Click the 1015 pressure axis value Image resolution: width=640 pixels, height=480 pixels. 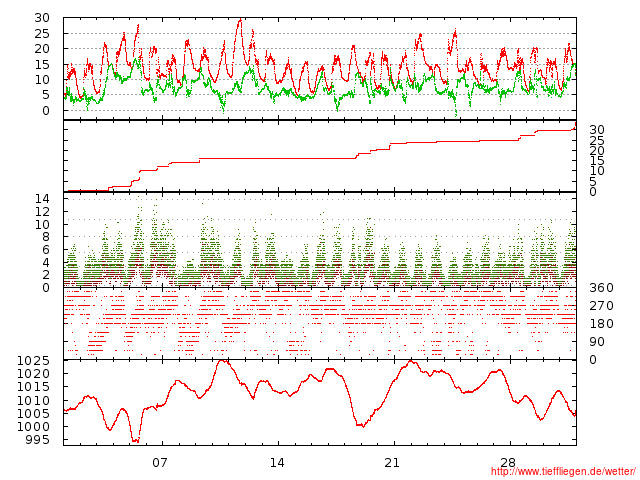(x=33, y=387)
